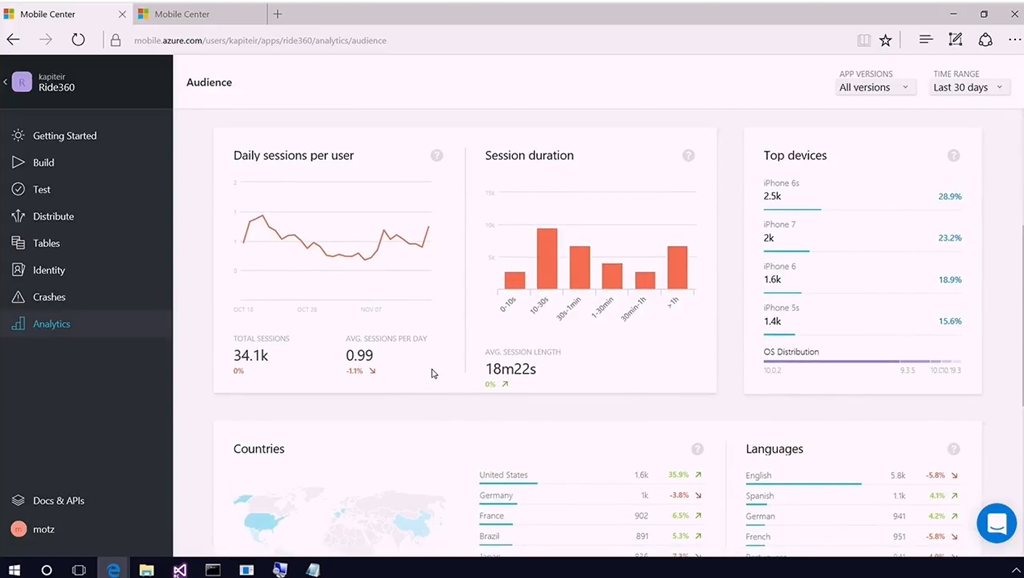
Task: Open Distribute from the sidebar icon
Action: [18, 216]
